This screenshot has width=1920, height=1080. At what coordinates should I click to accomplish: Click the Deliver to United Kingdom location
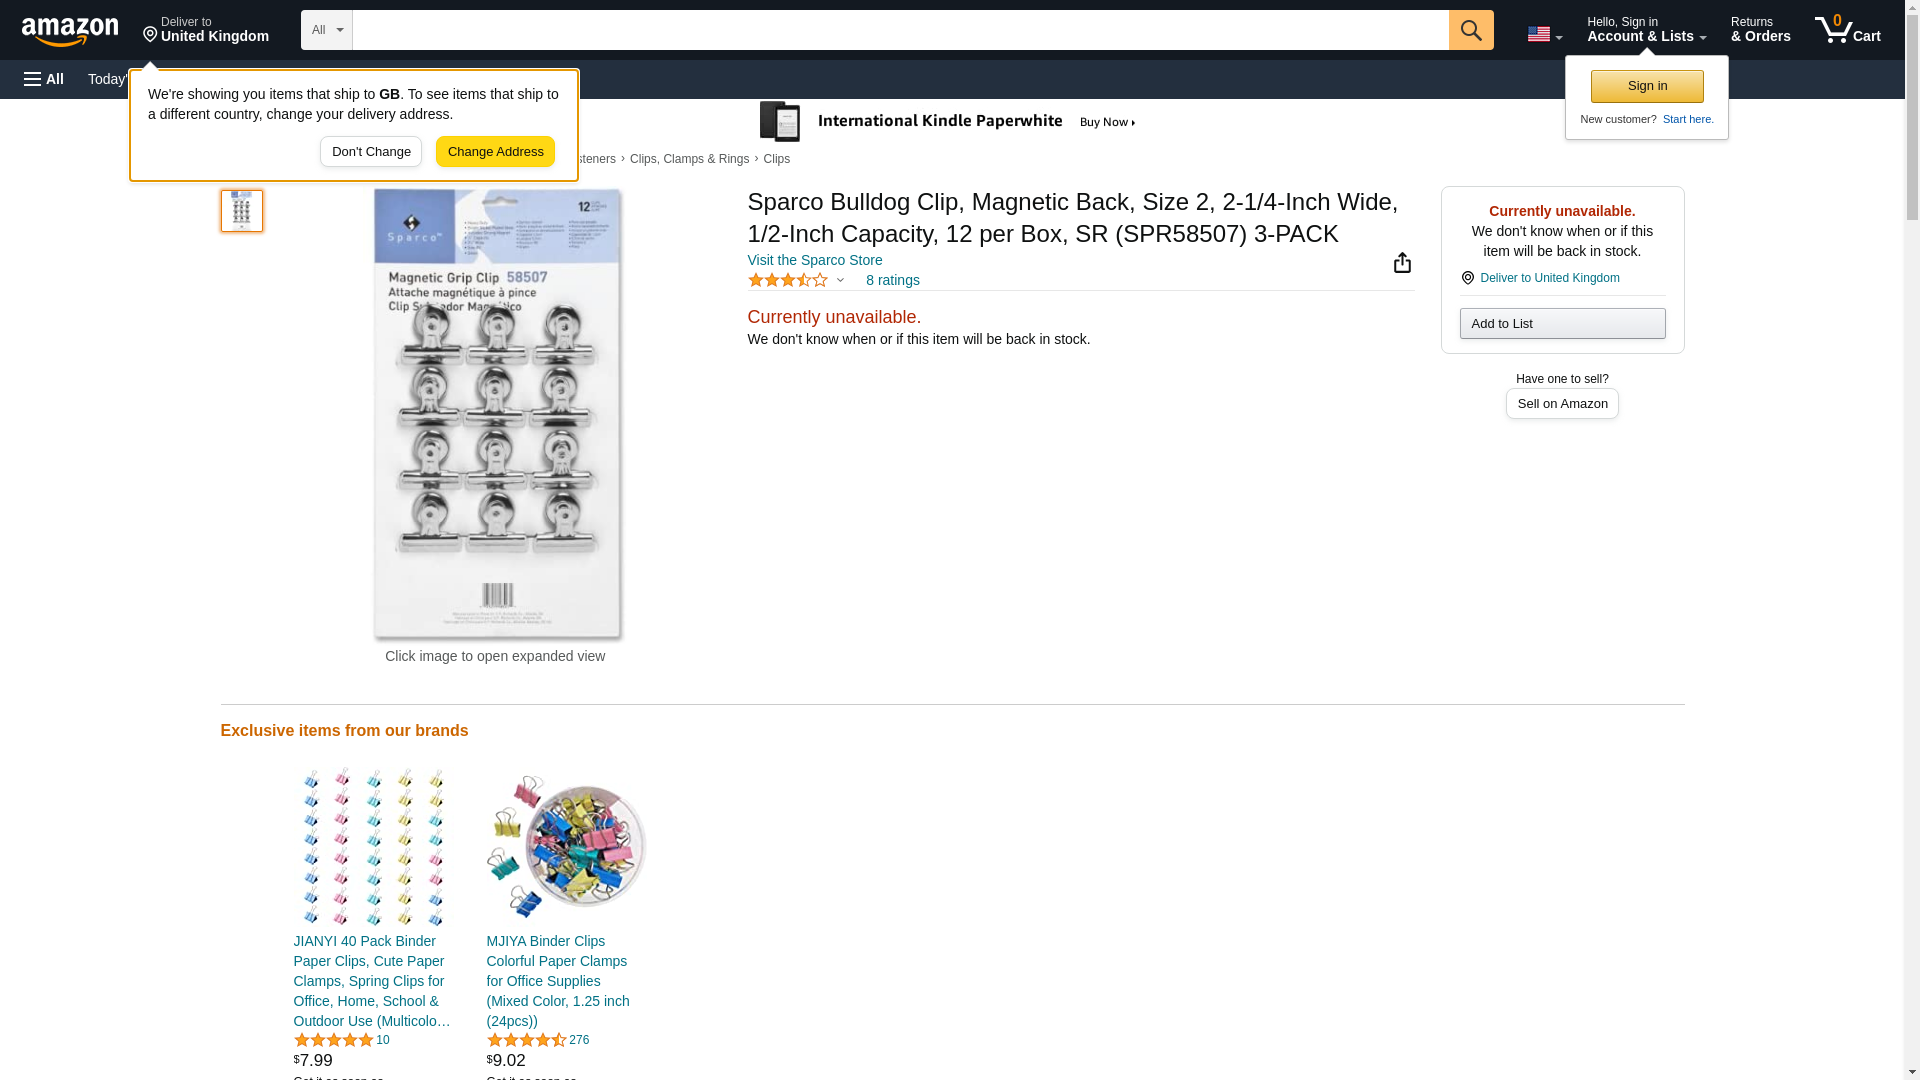(x=205, y=30)
